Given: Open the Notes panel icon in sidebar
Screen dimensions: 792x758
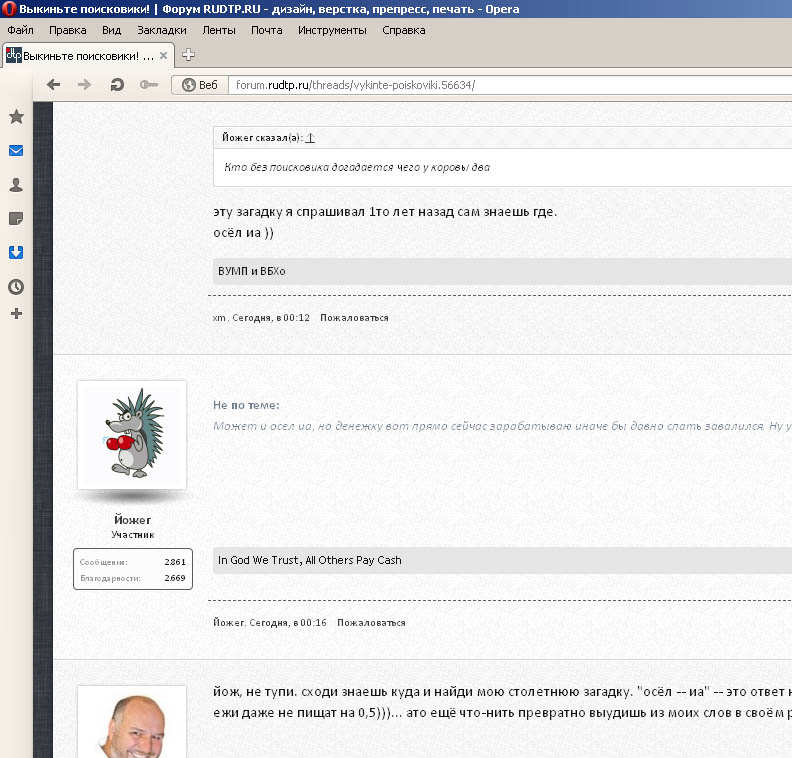Looking at the screenshot, I should coord(16,219).
